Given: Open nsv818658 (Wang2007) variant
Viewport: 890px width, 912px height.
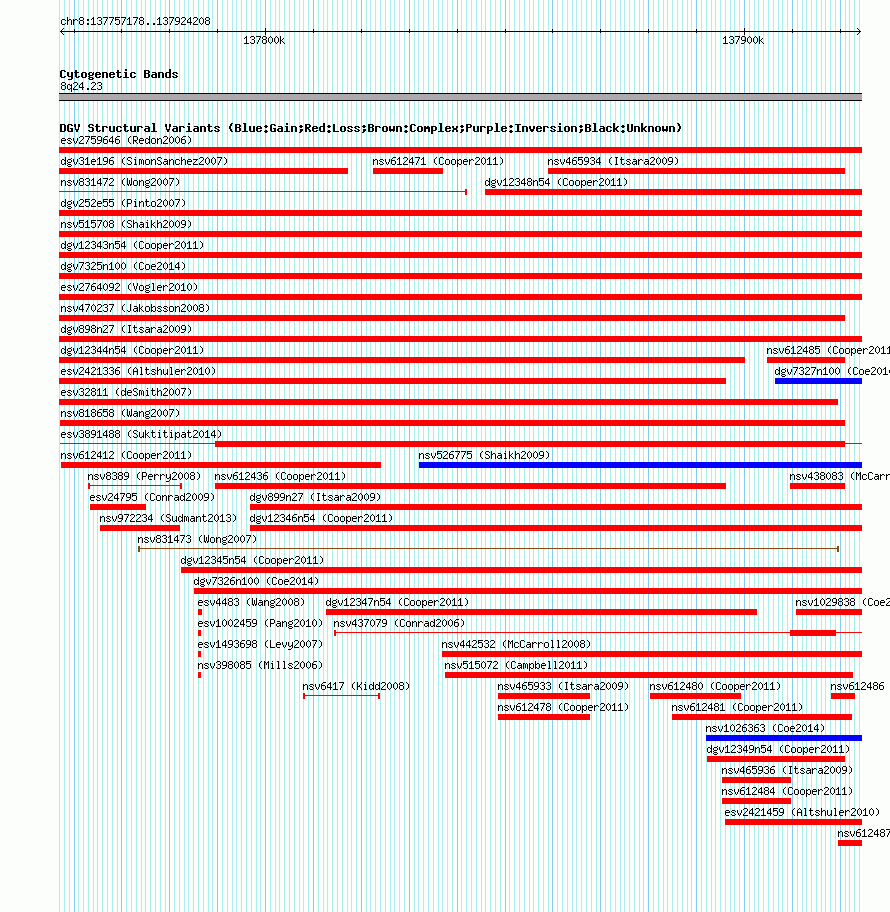Looking at the screenshot, I should coord(120,412).
